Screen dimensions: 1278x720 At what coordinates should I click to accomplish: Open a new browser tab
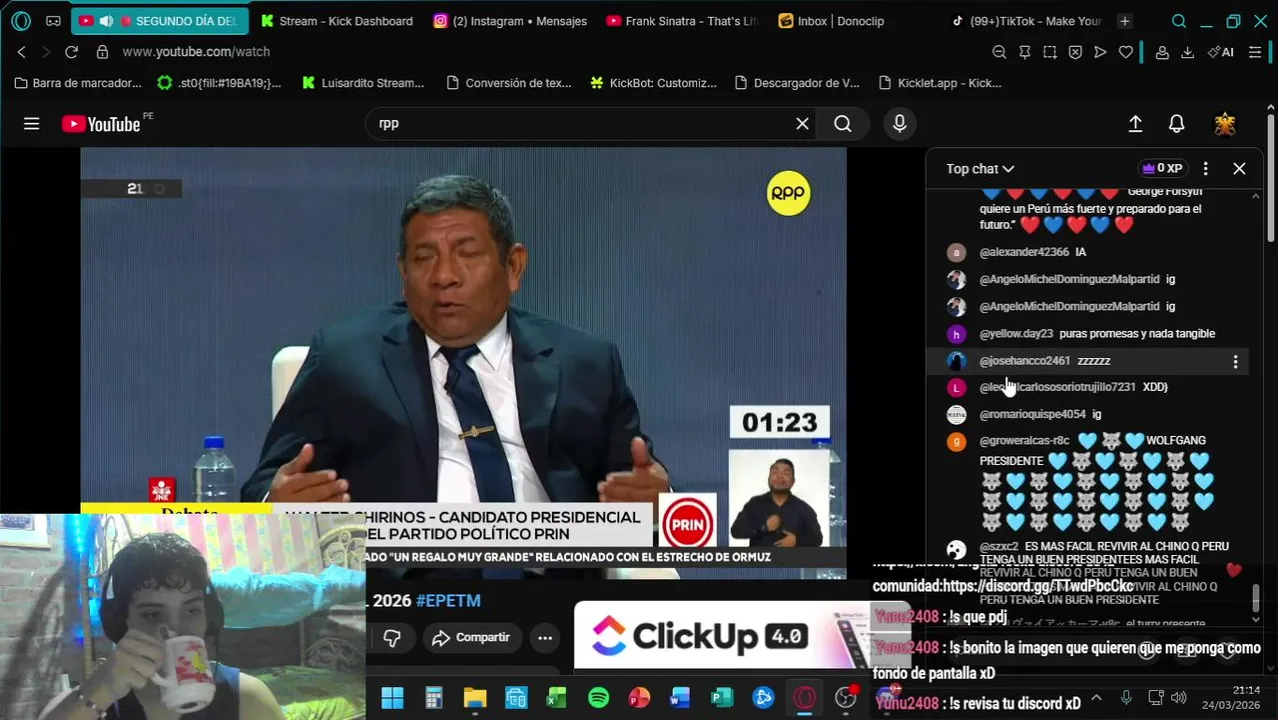[x=1125, y=21]
